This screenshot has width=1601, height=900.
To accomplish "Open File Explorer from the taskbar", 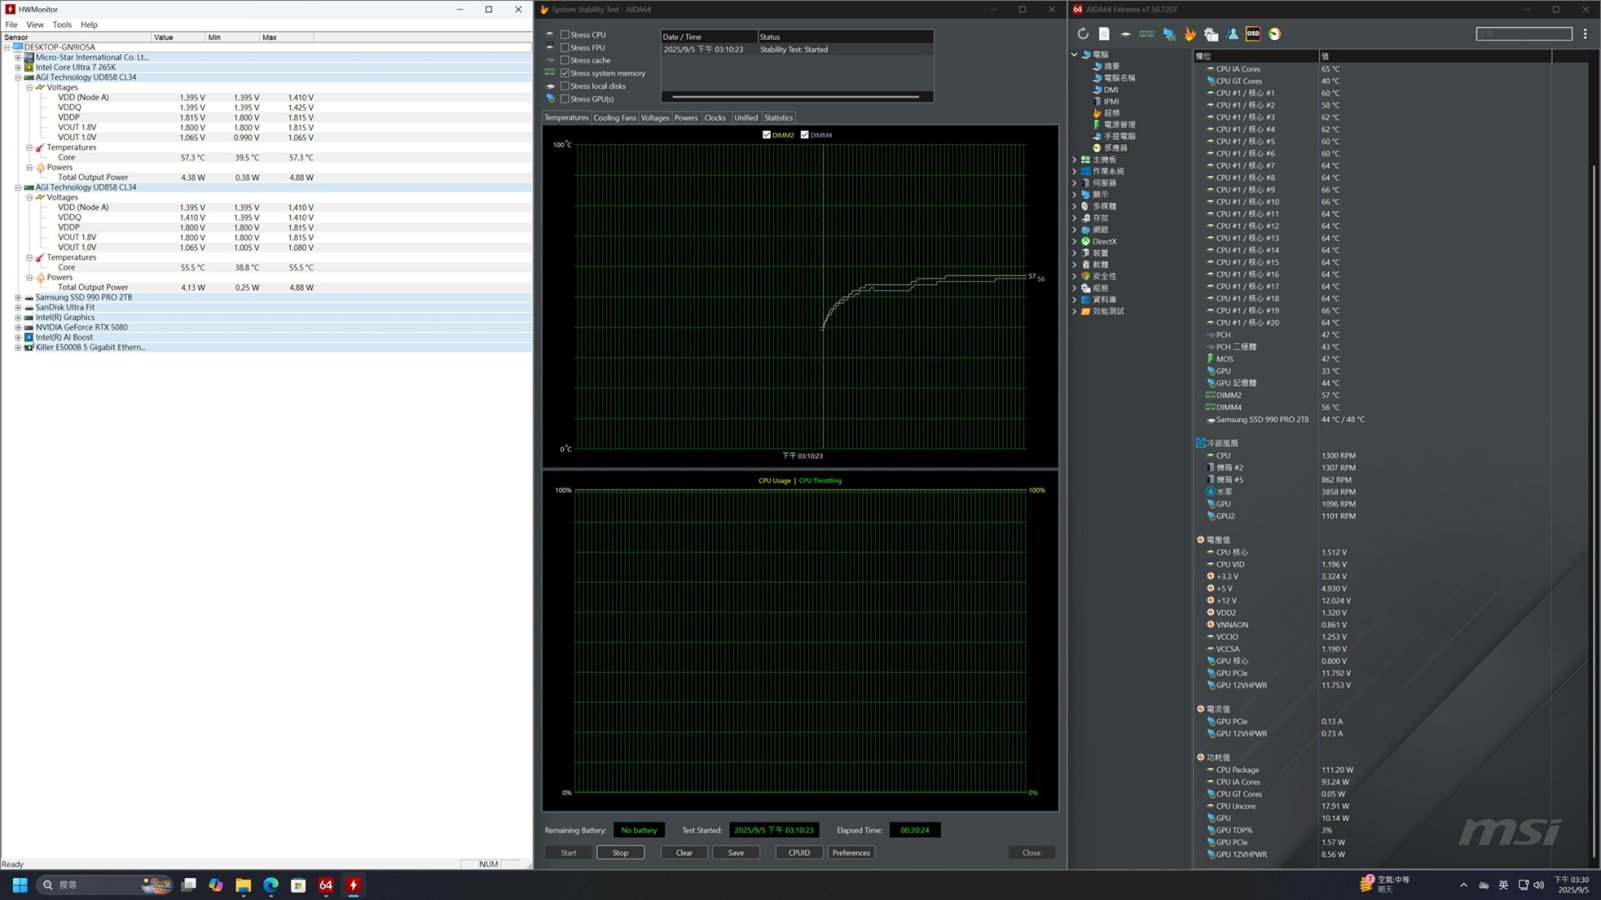I will (243, 885).
